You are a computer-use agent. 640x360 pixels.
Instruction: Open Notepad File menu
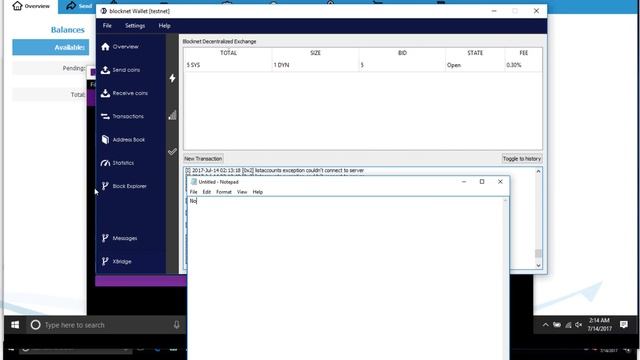coord(193,192)
